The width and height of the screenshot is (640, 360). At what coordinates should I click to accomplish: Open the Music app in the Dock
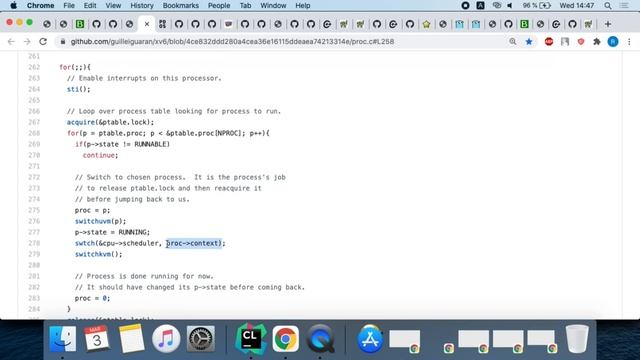pyautogui.click(x=166, y=338)
